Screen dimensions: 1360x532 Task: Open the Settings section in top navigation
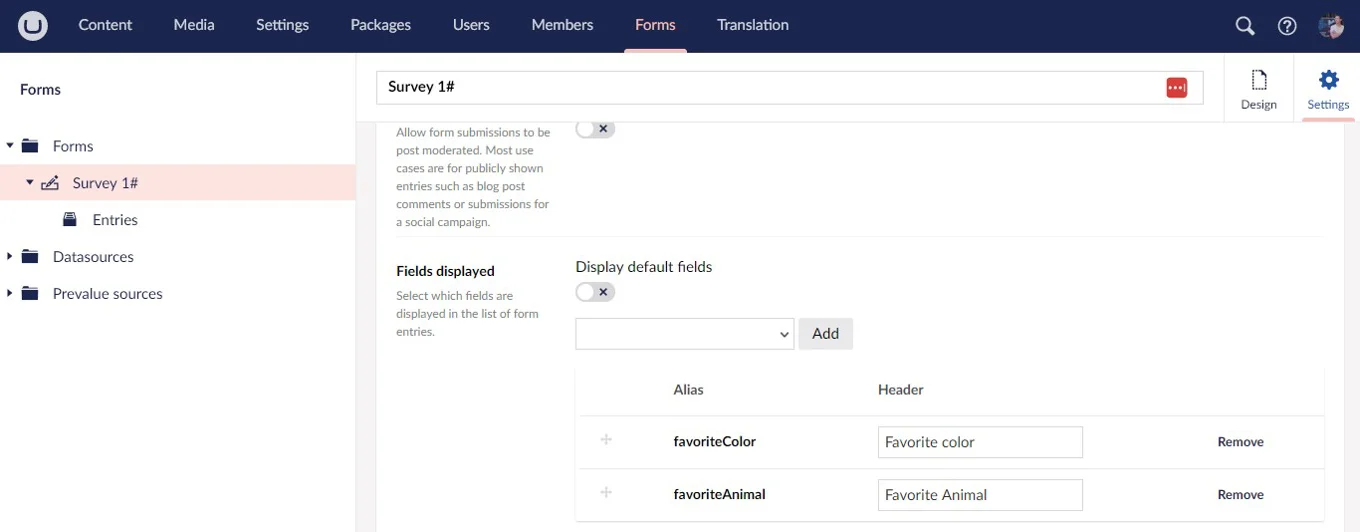coord(282,25)
